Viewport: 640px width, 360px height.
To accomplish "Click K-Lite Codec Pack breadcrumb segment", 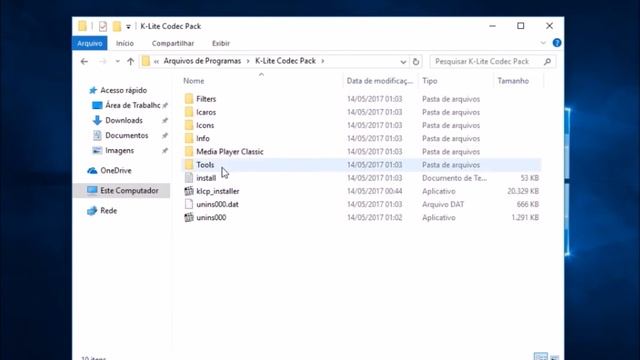I will (285, 61).
